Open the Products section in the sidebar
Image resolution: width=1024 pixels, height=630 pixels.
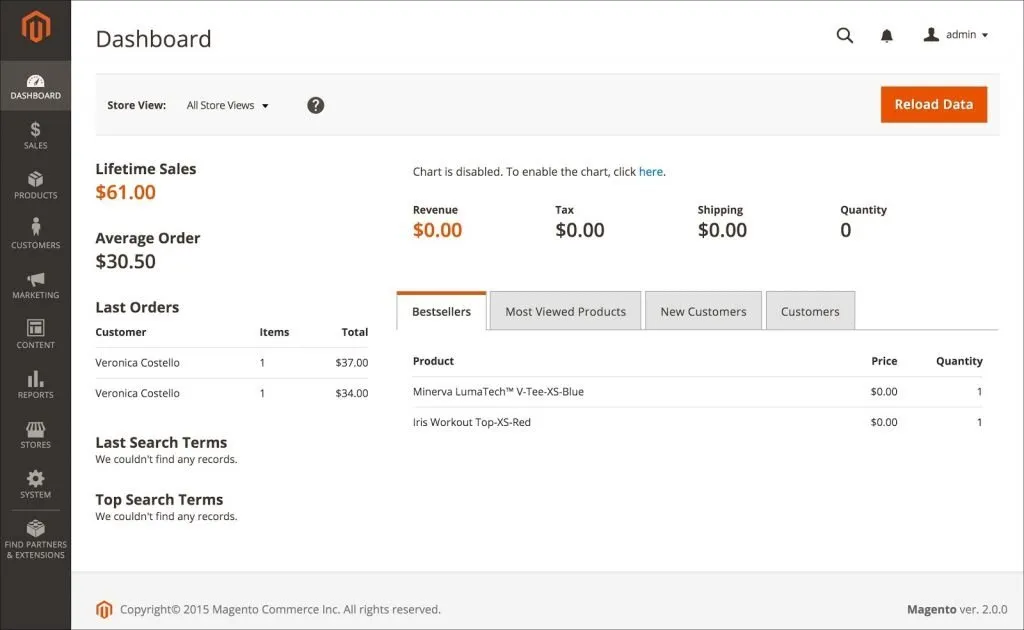pos(35,186)
